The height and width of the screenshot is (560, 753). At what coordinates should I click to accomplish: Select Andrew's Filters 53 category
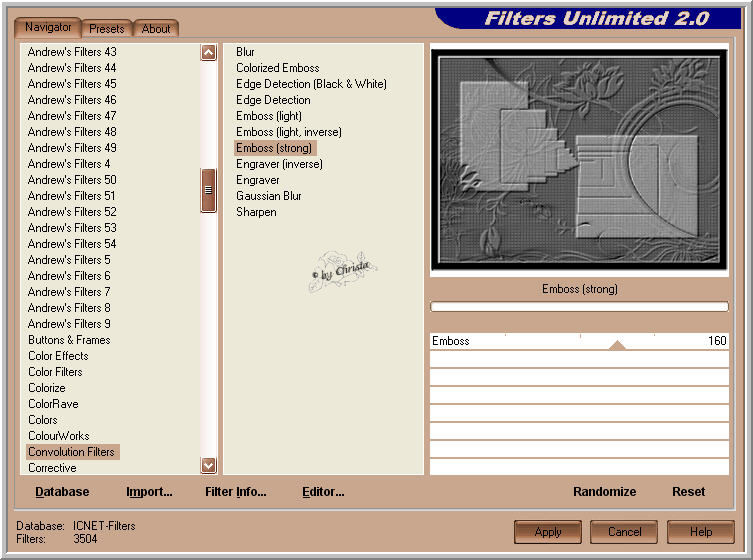(72, 228)
